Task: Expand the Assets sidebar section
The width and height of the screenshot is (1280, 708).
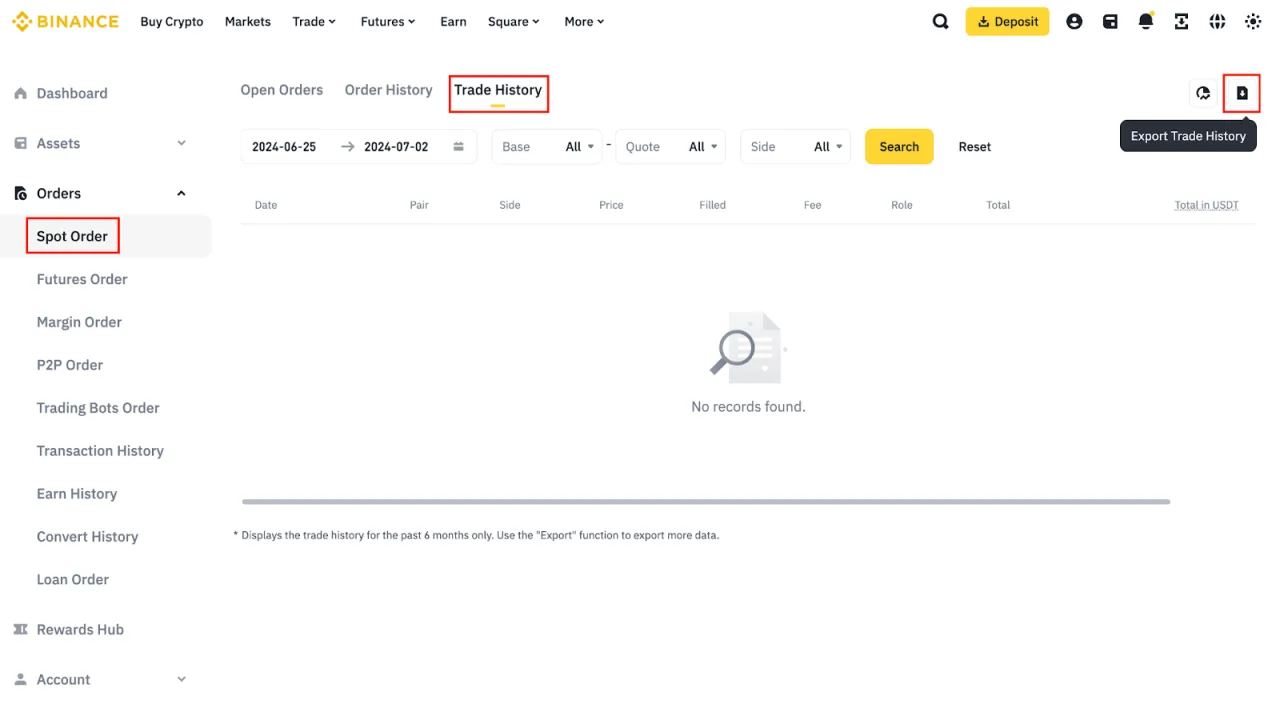Action: 181,144
